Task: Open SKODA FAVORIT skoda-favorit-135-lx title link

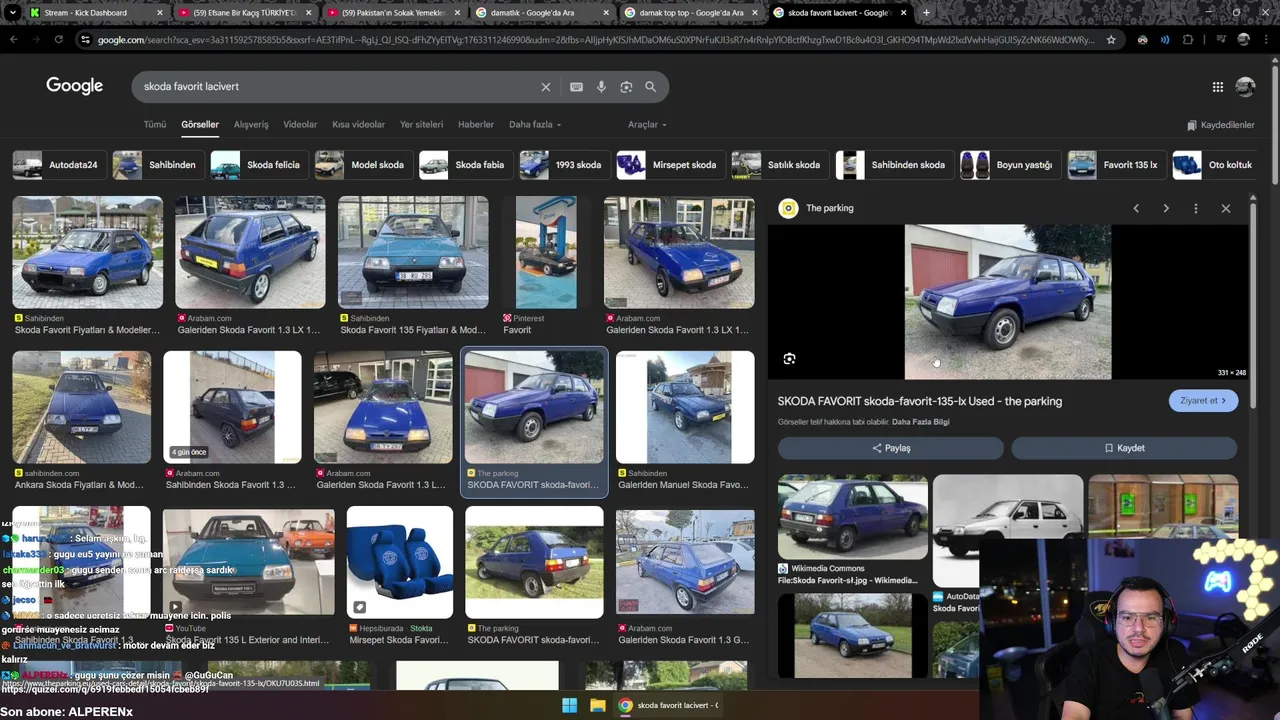Action: click(920, 401)
